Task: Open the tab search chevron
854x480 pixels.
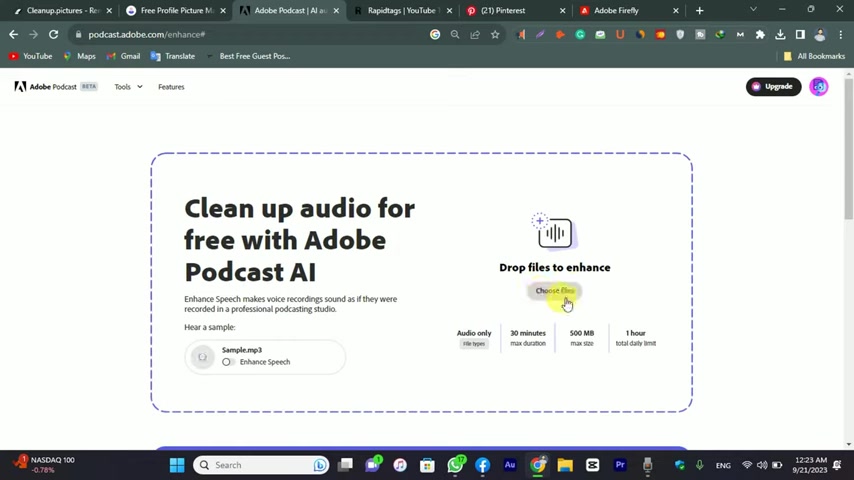Action: (x=753, y=9)
